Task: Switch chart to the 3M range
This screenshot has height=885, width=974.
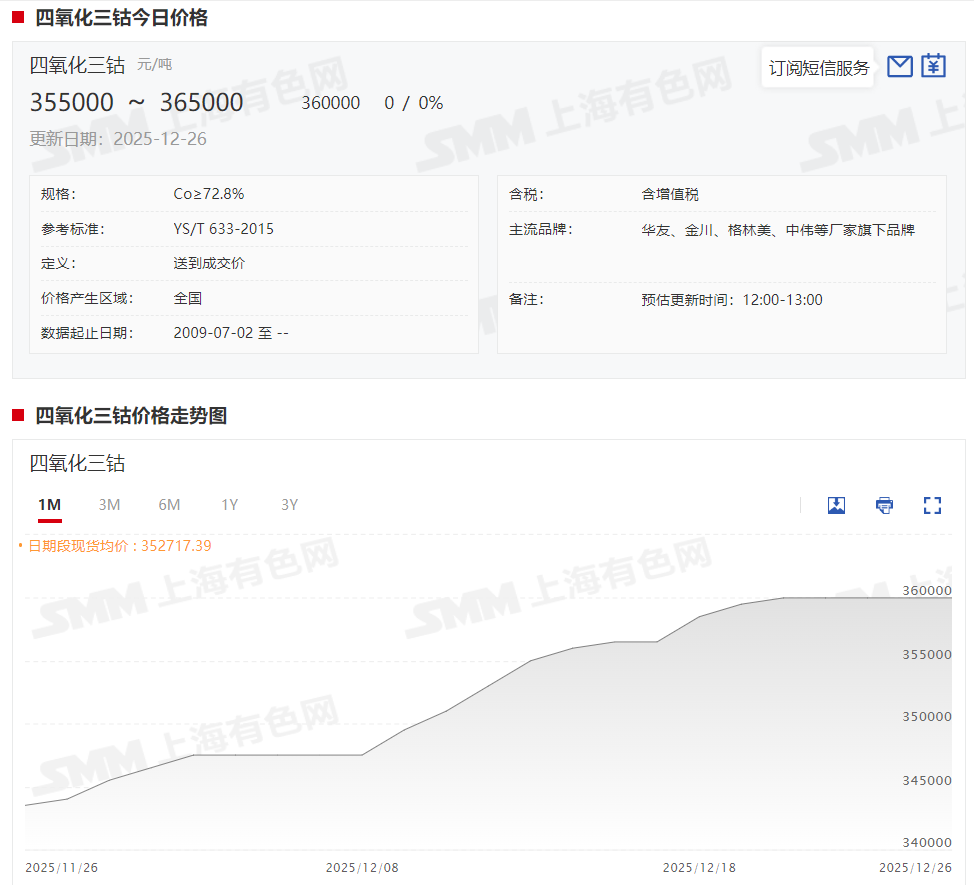Action: 109,505
